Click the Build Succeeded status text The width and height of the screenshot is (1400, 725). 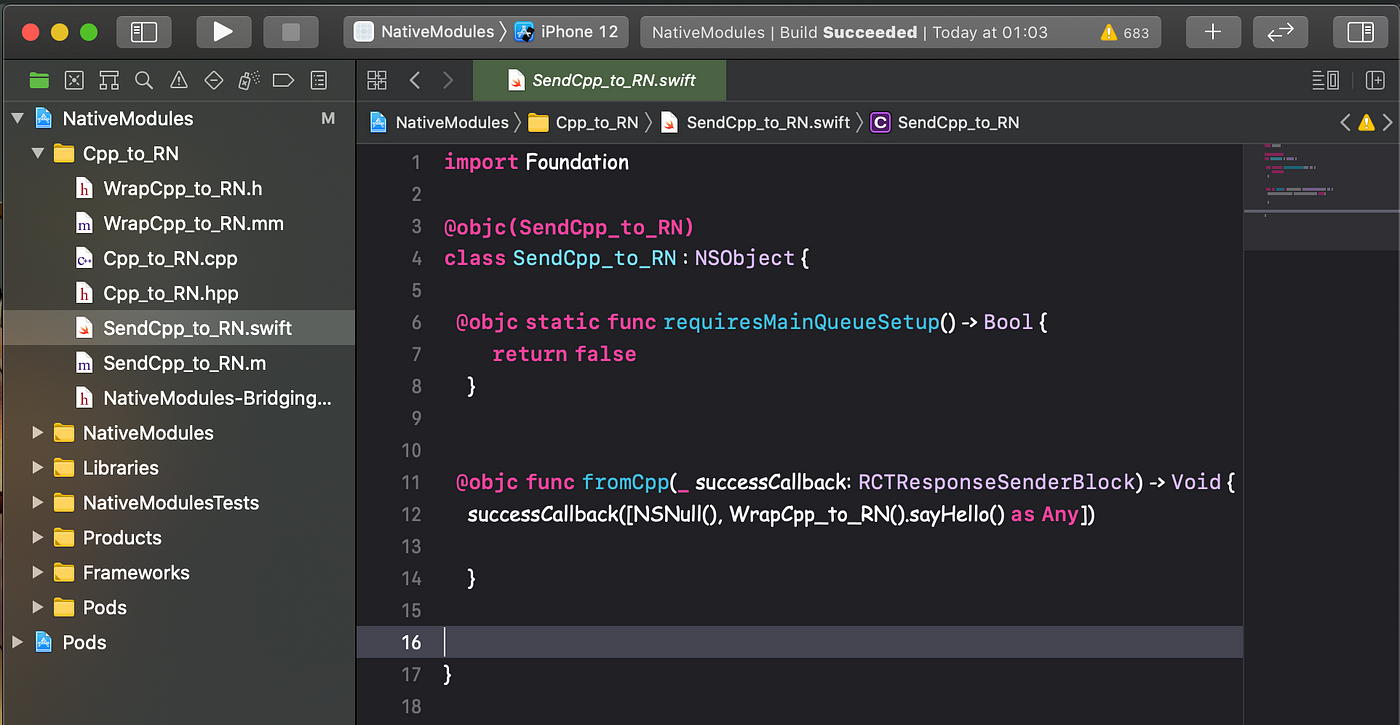point(848,32)
